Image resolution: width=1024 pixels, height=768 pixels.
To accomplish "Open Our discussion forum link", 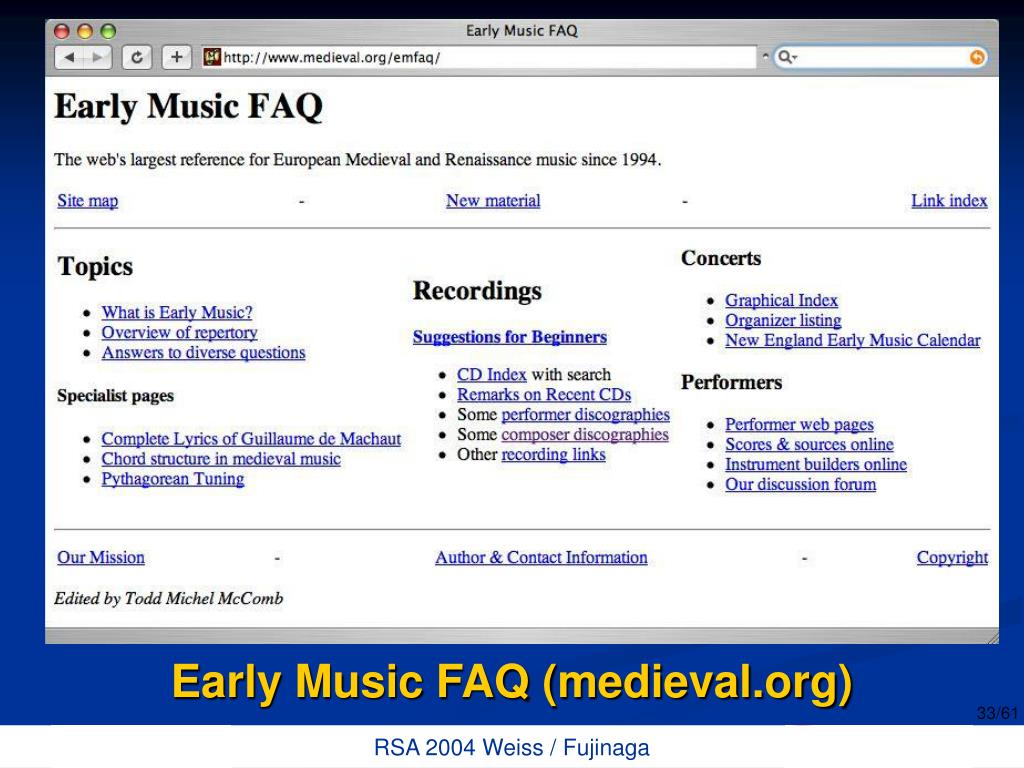I will click(x=801, y=485).
